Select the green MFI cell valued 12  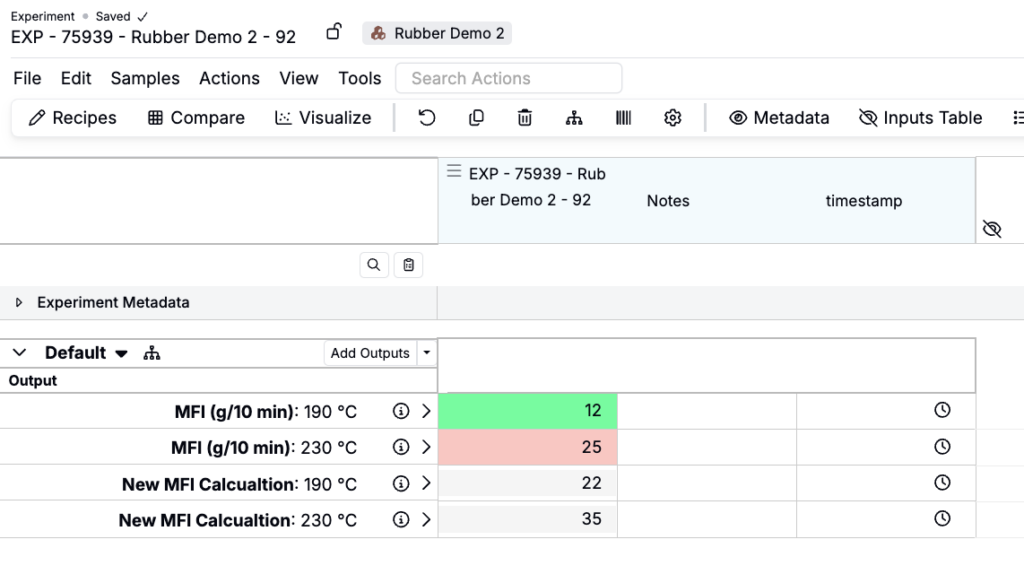528,411
